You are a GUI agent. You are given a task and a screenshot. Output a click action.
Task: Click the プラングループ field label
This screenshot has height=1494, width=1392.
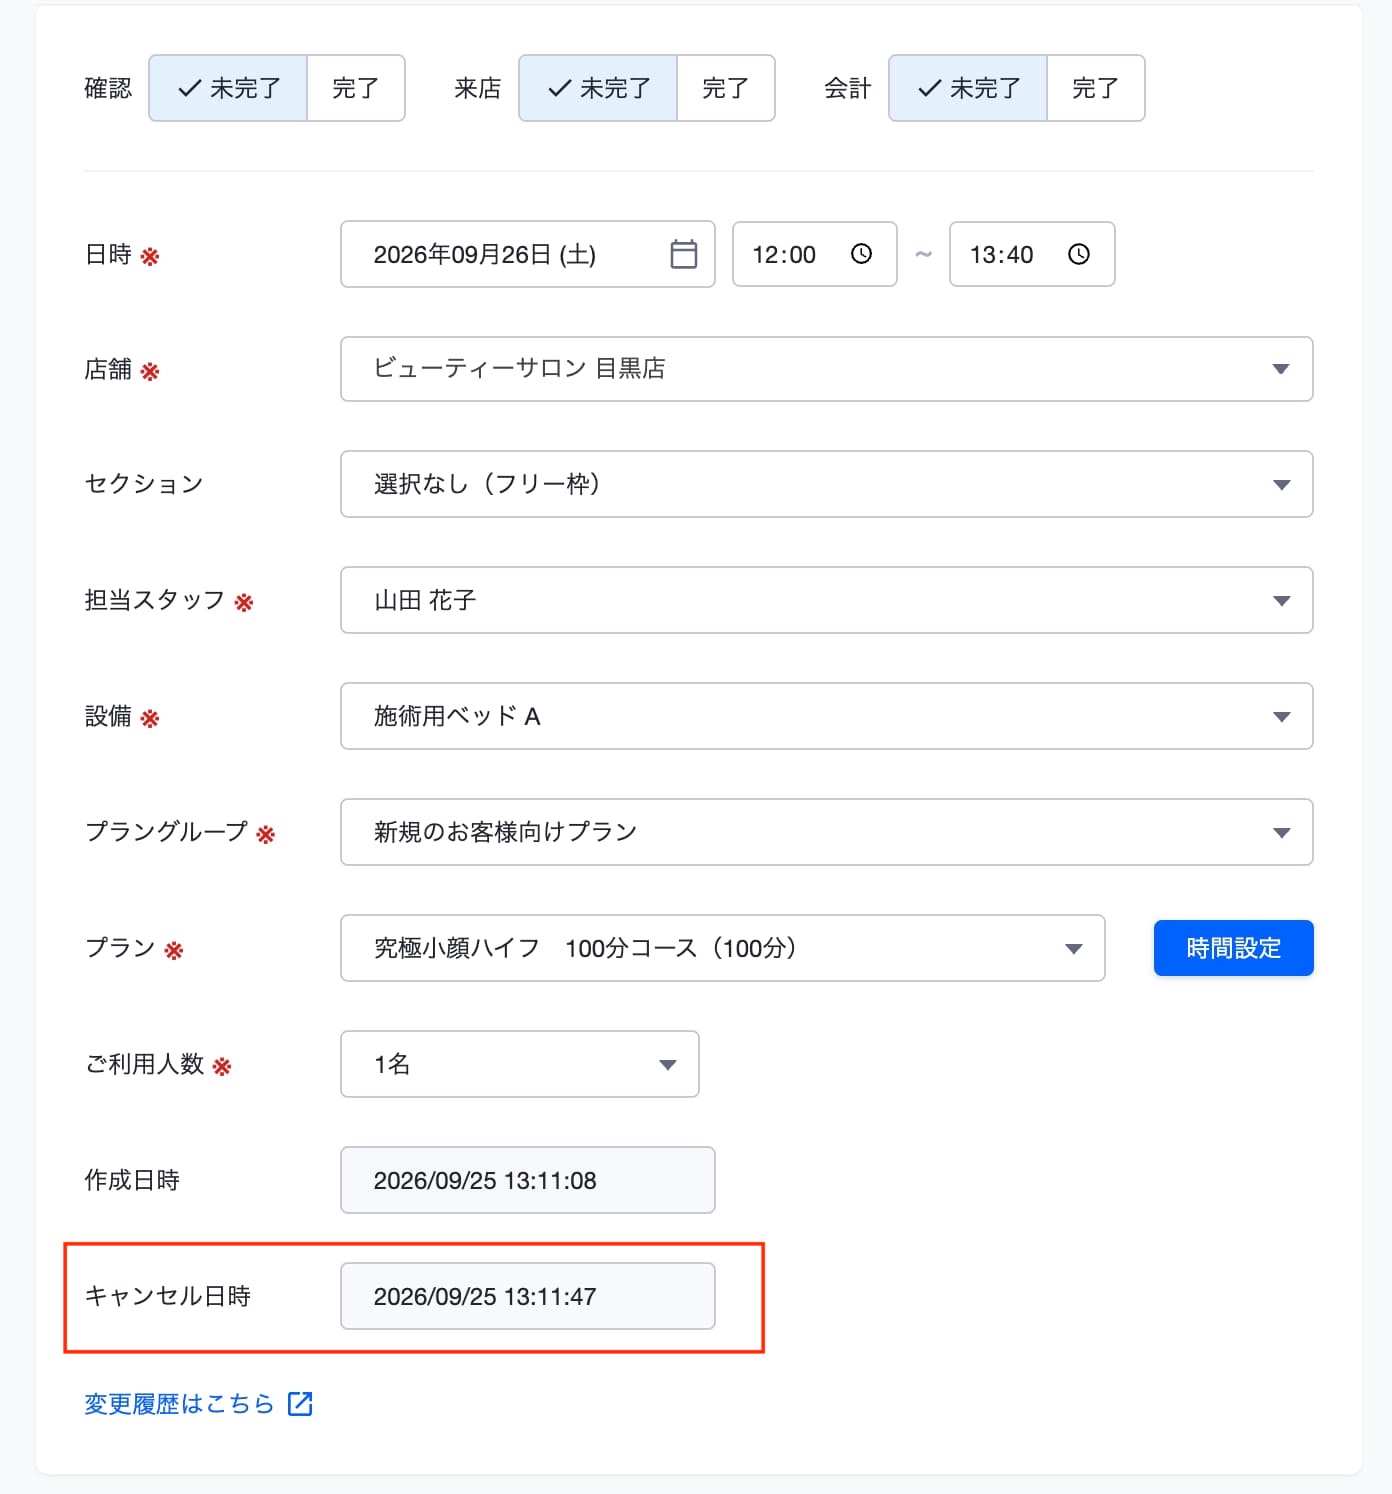166,832
